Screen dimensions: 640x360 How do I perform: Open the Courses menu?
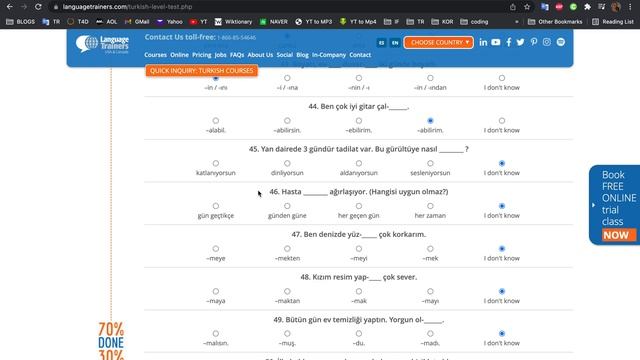155,55
